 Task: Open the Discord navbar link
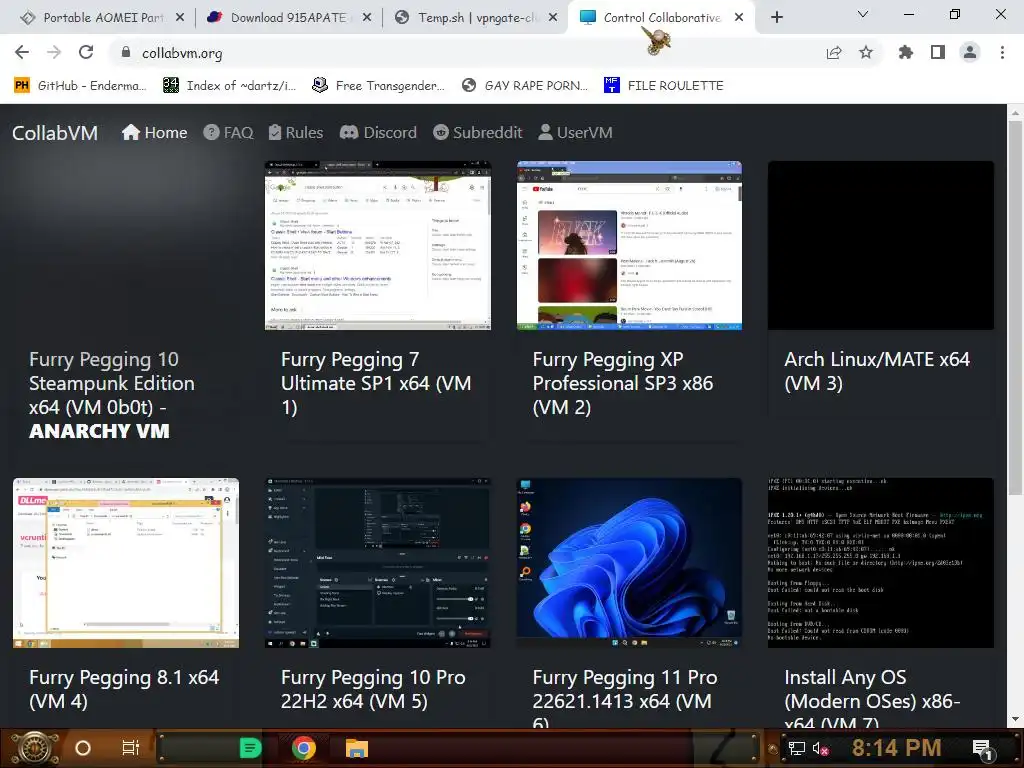[x=378, y=133]
